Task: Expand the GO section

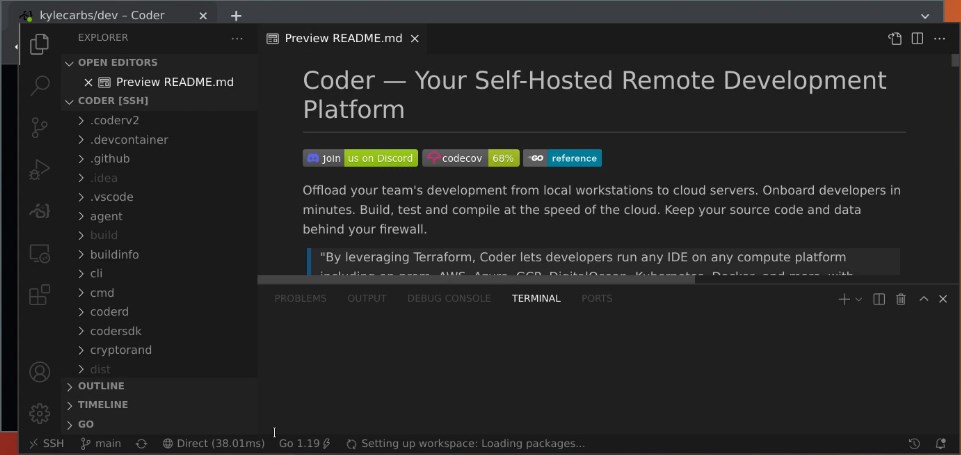Action: click(159, 424)
